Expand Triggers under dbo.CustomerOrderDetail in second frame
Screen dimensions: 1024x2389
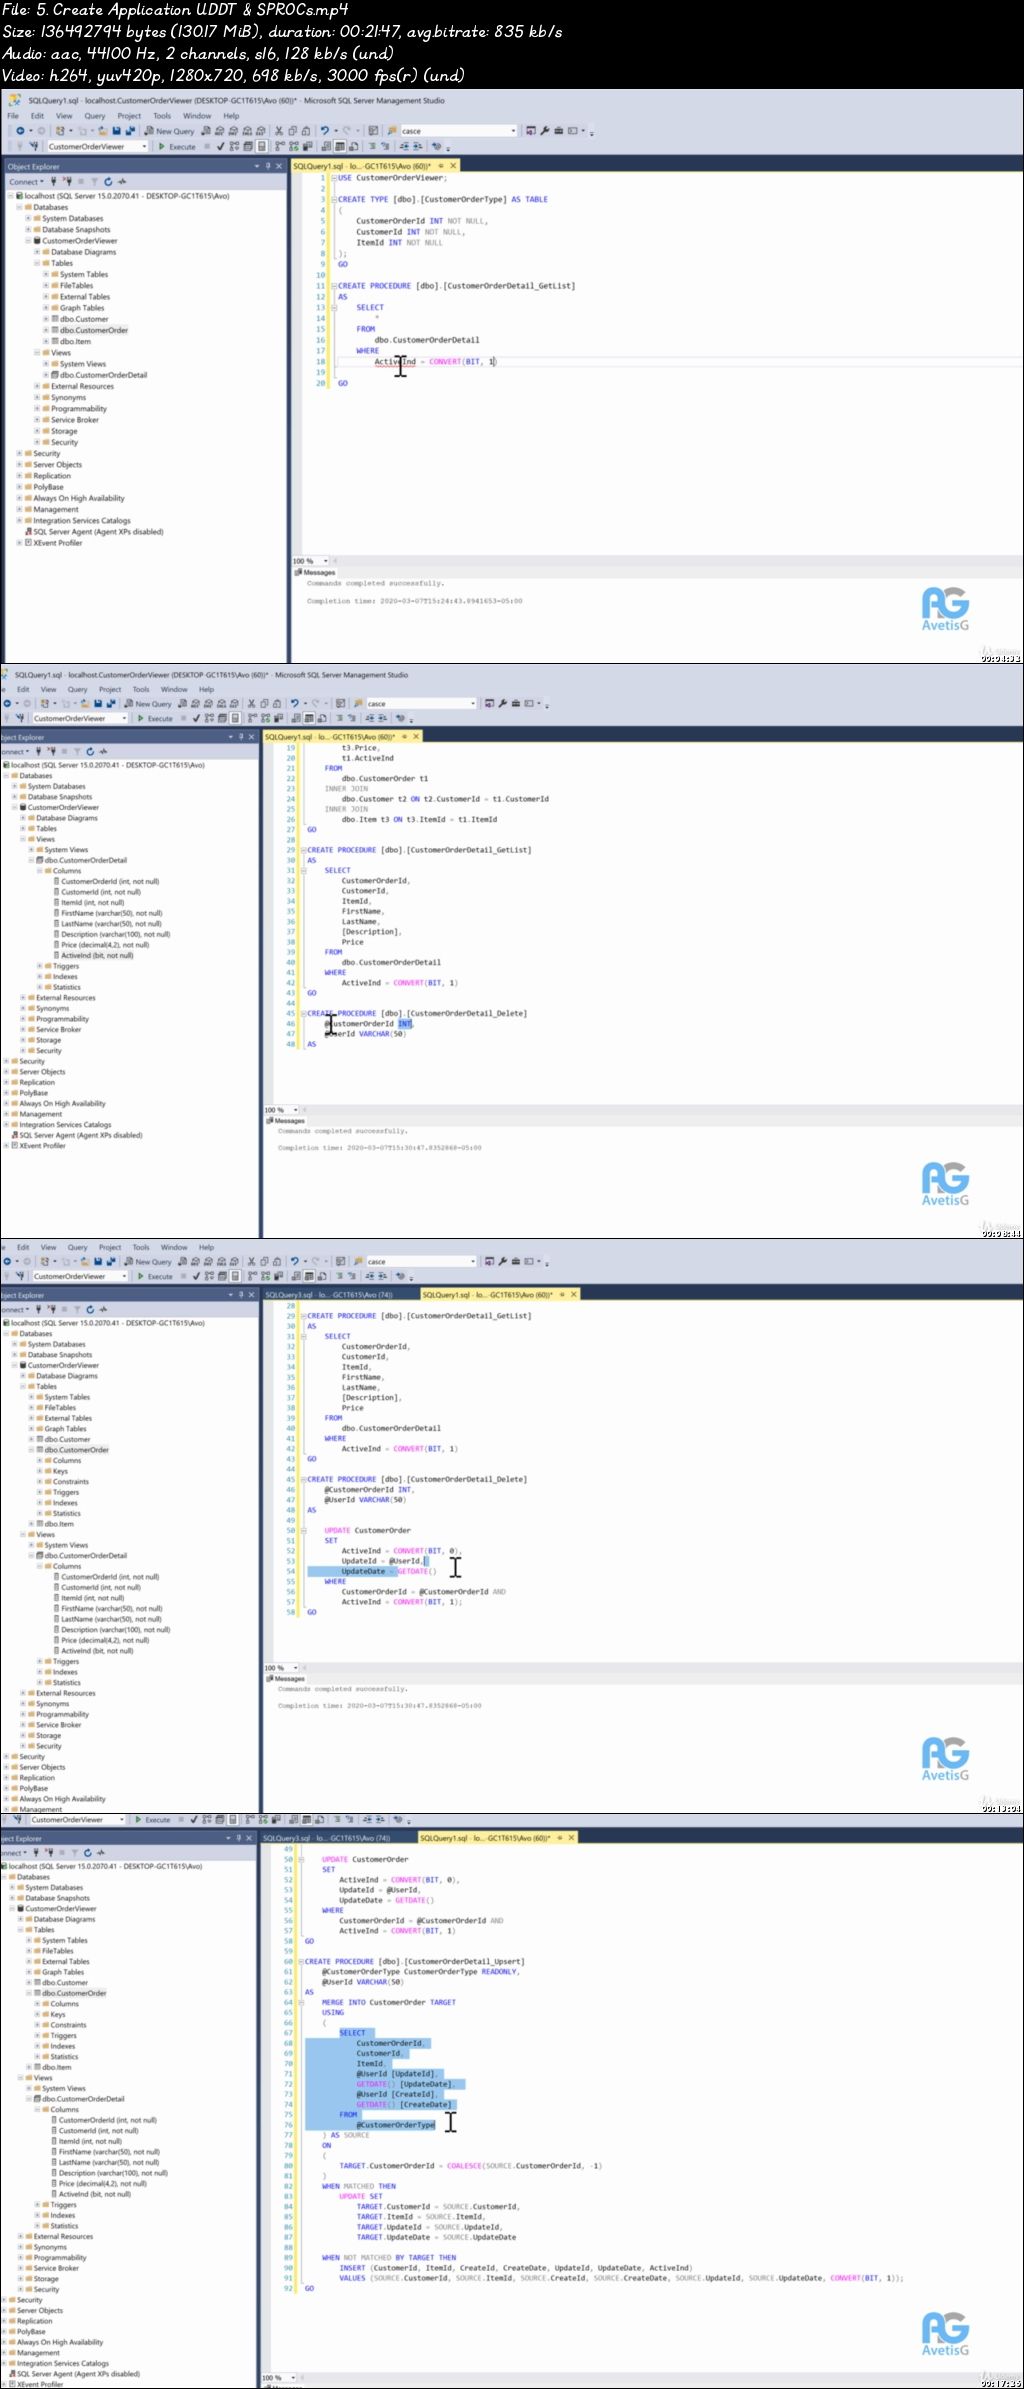[41, 967]
